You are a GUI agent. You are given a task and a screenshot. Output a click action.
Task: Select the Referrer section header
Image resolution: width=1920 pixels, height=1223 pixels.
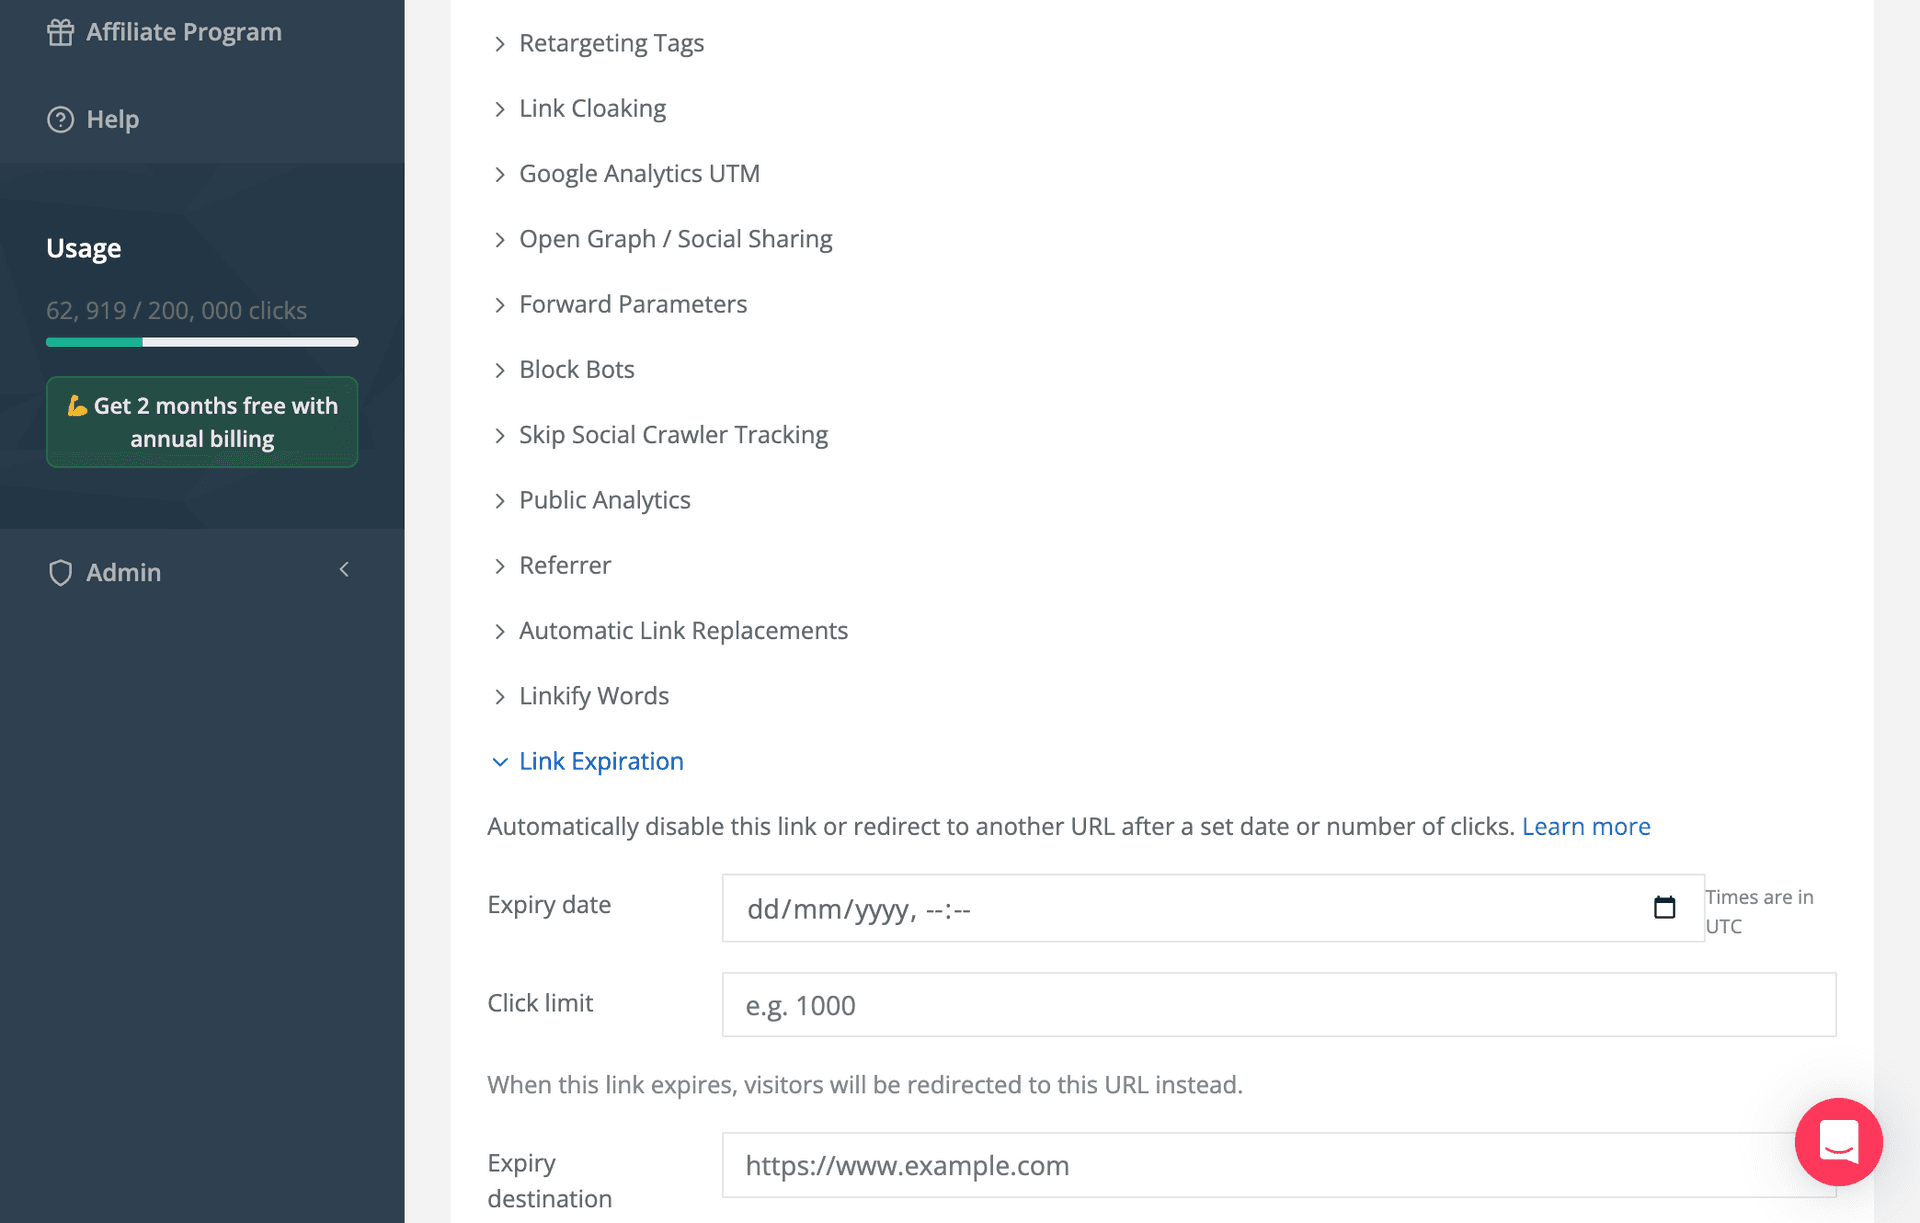[565, 565]
